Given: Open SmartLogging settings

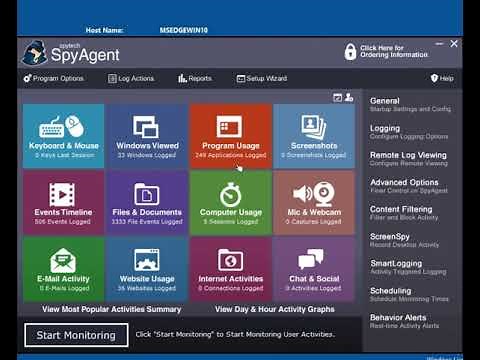Looking at the screenshot, I should click(x=408, y=267).
